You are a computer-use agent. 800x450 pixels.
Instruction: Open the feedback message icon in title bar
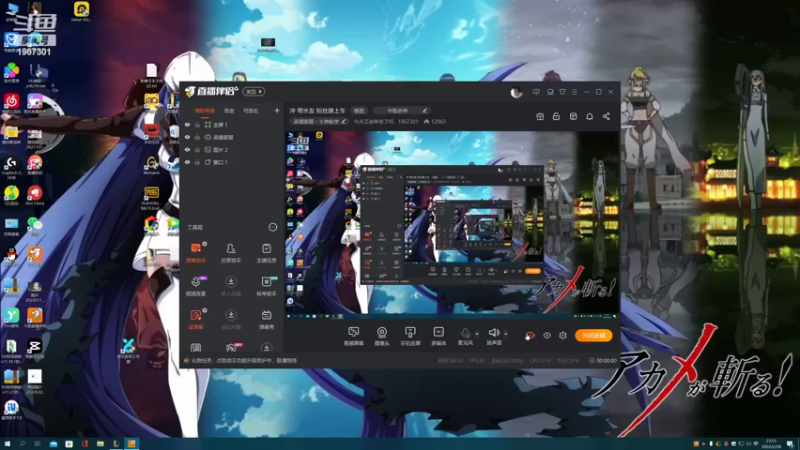pyautogui.click(x=536, y=92)
